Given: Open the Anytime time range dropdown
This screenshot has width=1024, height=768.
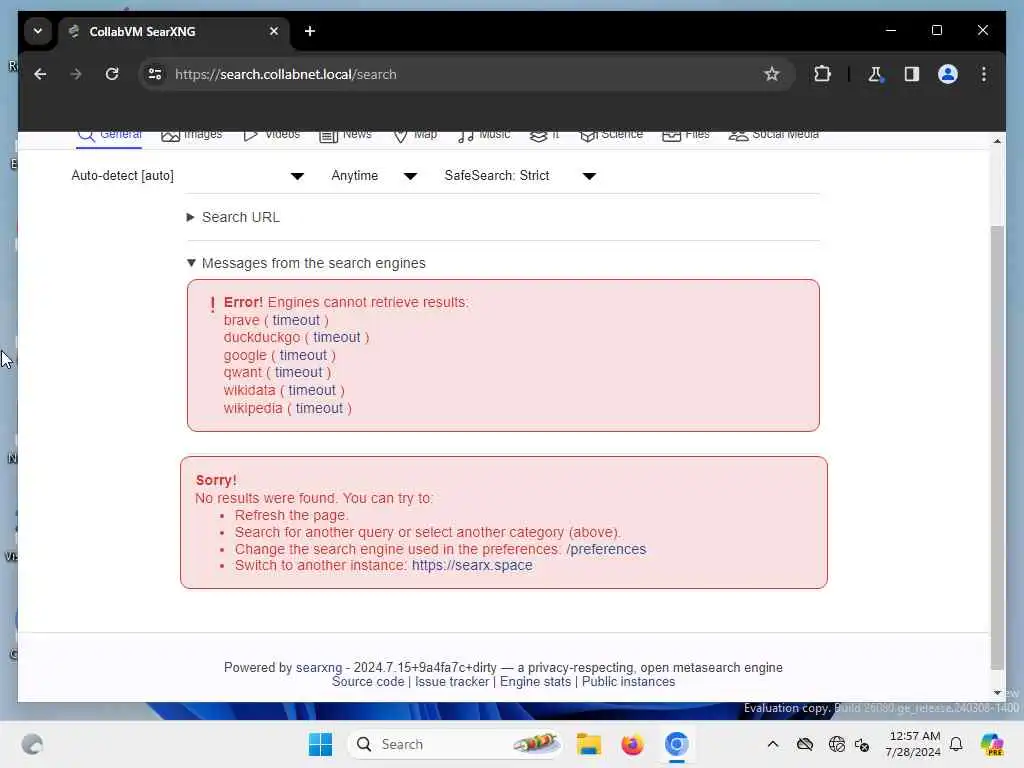Looking at the screenshot, I should (x=374, y=176).
